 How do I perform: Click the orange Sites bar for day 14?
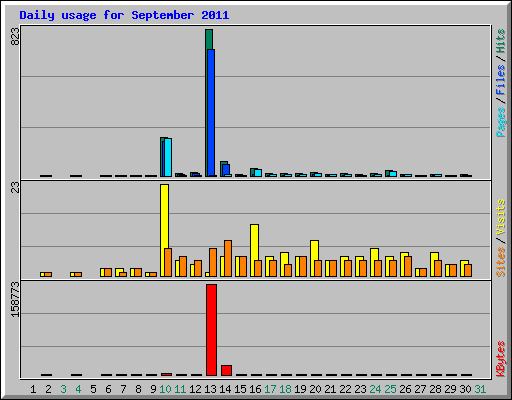point(228,258)
